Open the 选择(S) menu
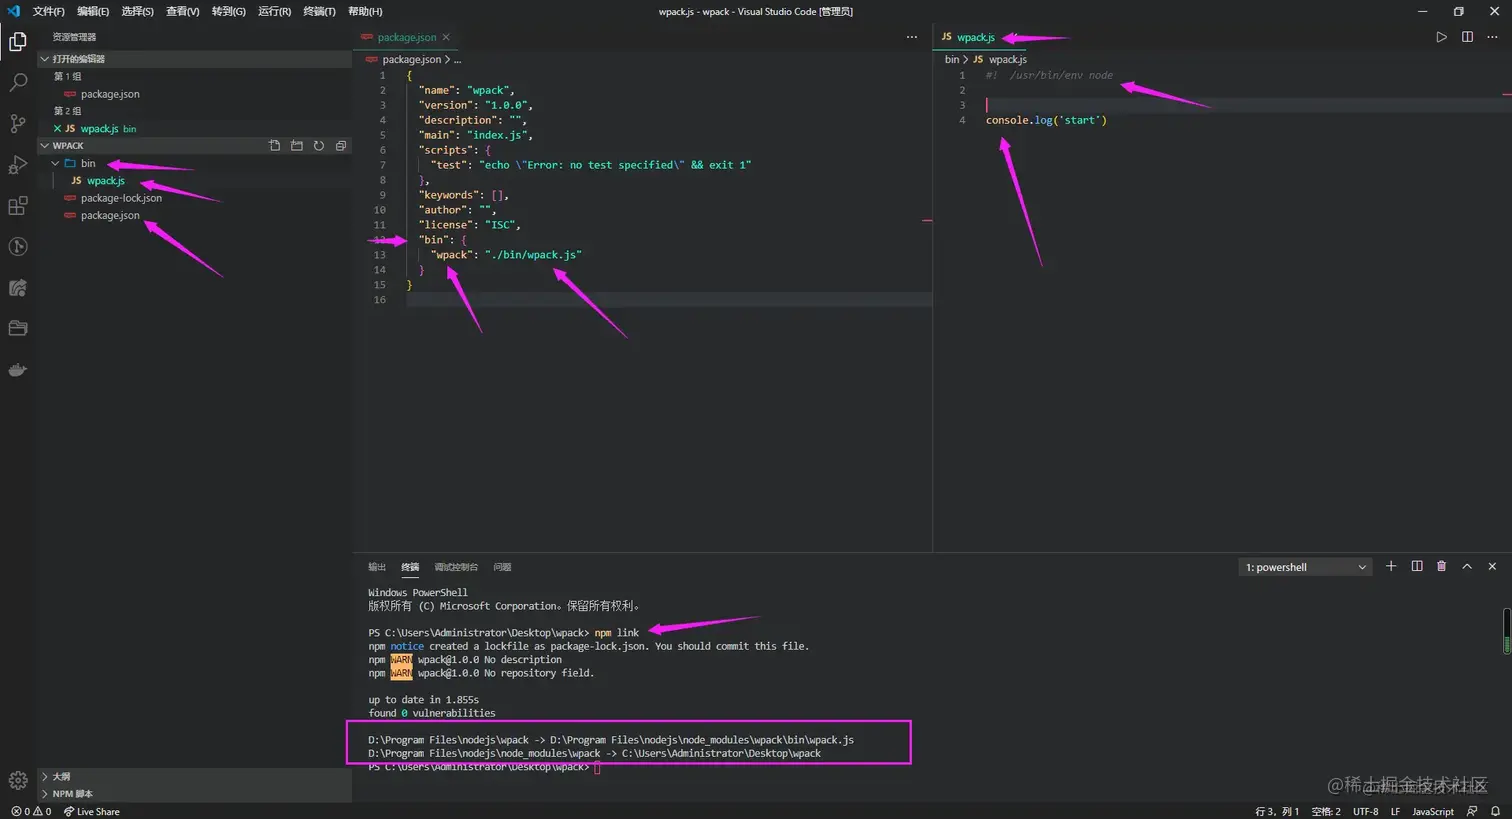Screen dimensions: 1512x819 [137, 11]
